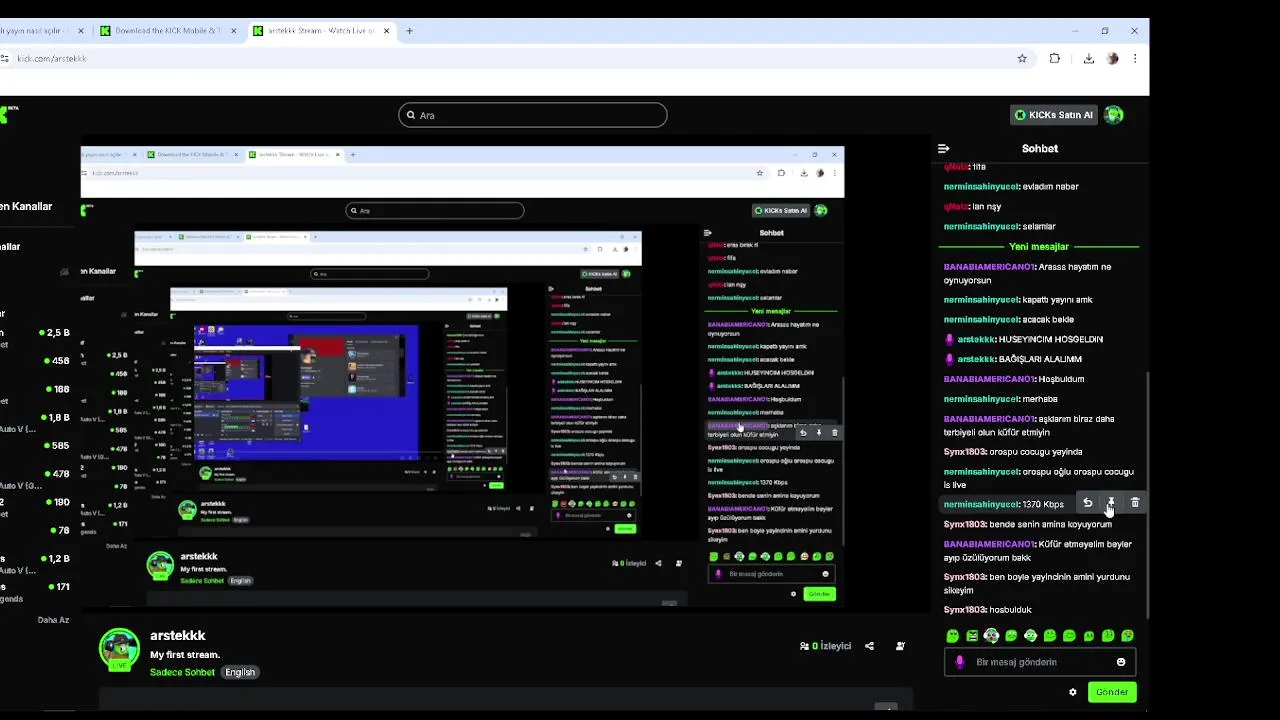Viewport: 1280px width, 720px height.
Task: Open the user profile avatar menu
Action: coord(1114,115)
